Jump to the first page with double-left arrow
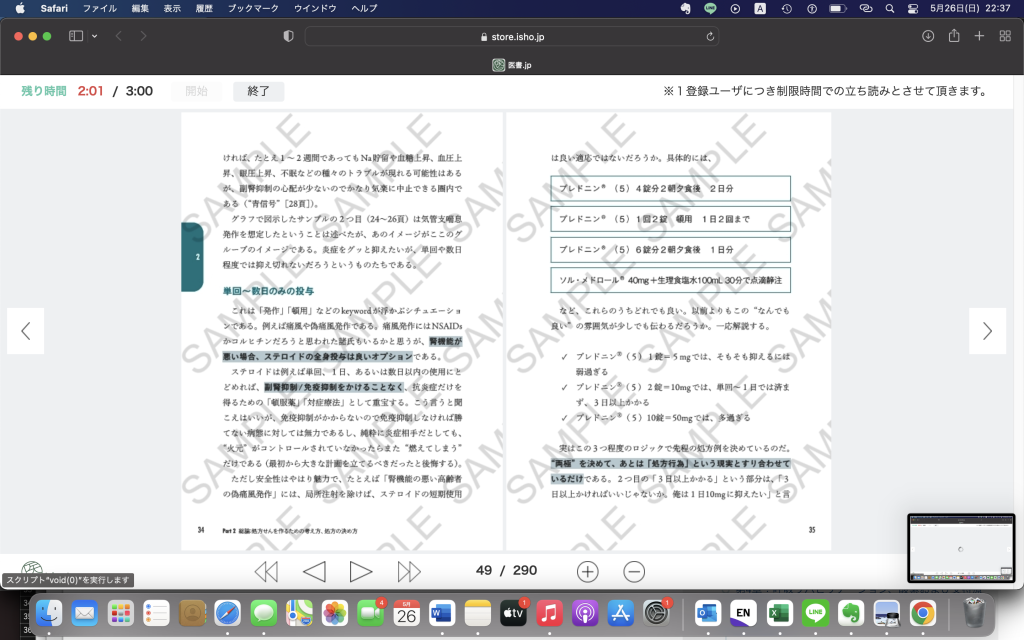The width and height of the screenshot is (1024, 640). tap(266, 571)
